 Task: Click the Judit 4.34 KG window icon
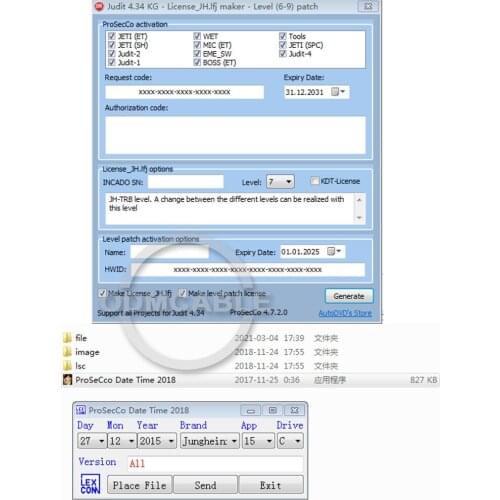point(99,6)
